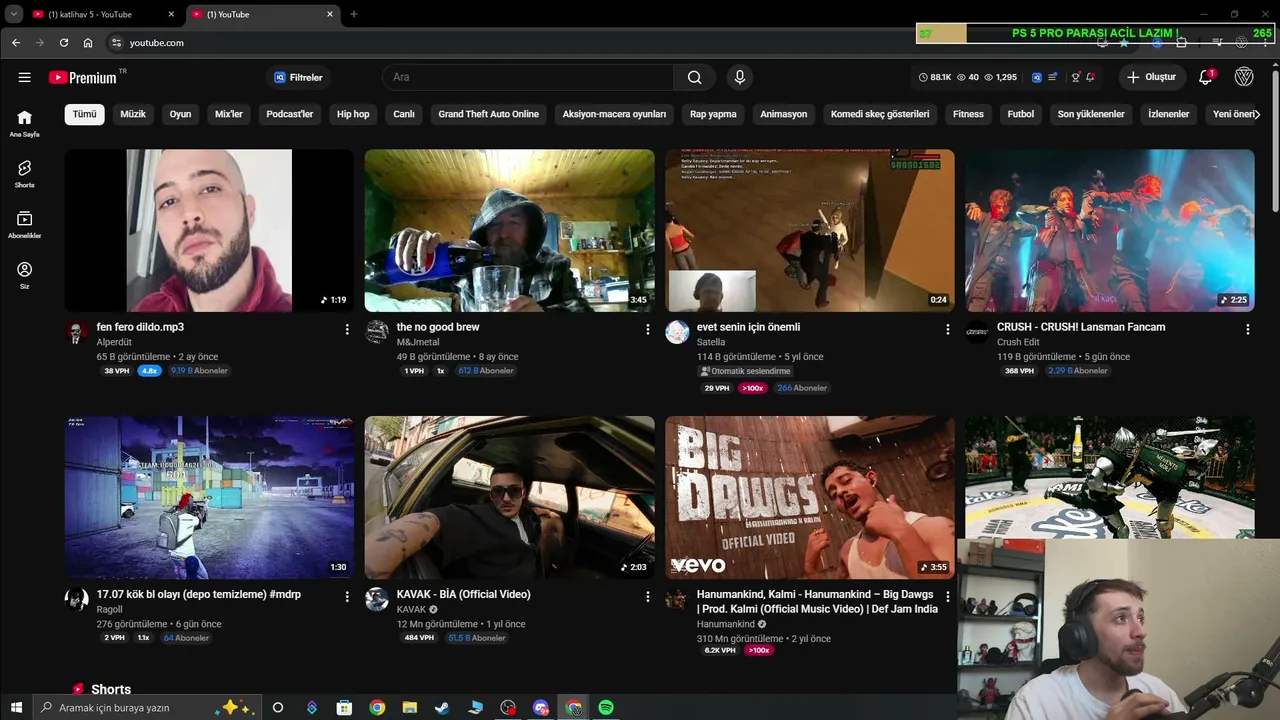Select the Canlı filter chip

tap(404, 114)
